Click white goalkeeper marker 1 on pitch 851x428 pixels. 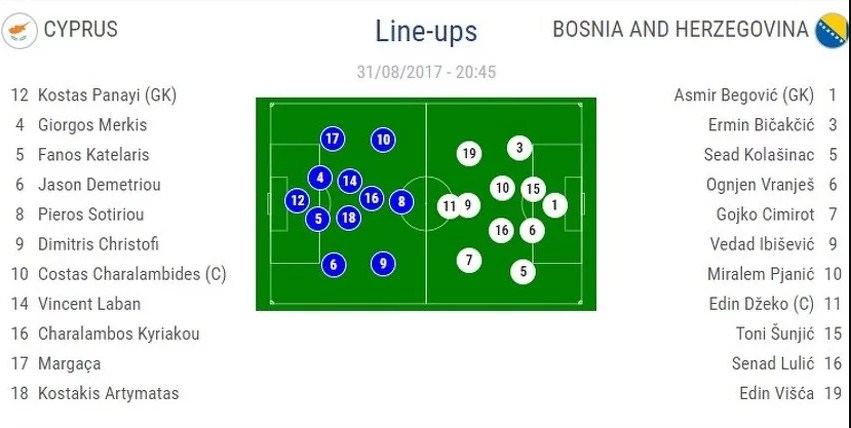click(x=555, y=205)
